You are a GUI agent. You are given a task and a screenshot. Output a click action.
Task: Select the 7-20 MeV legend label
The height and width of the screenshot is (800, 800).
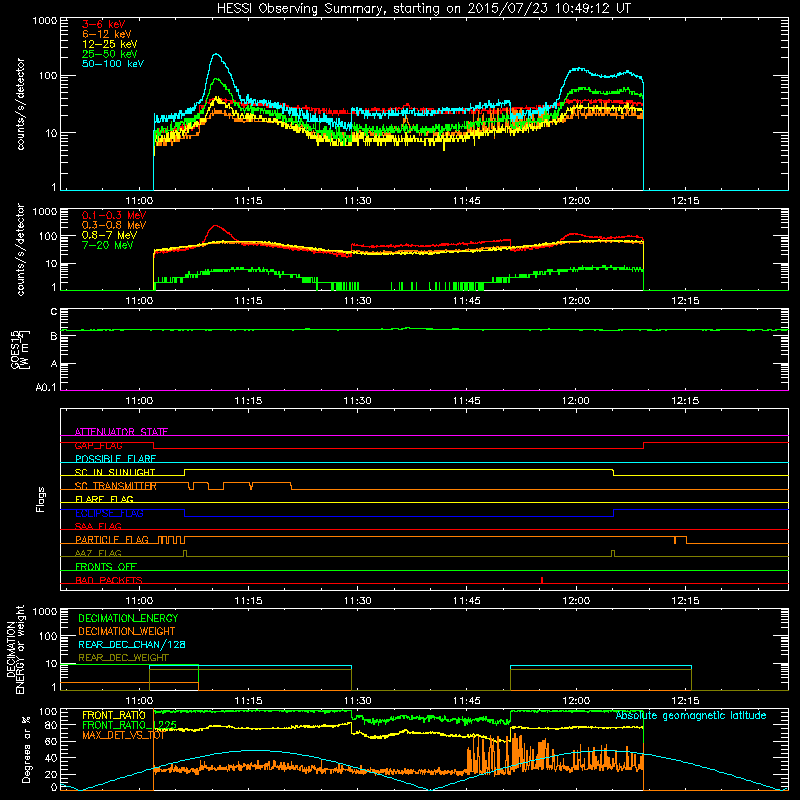108,245
